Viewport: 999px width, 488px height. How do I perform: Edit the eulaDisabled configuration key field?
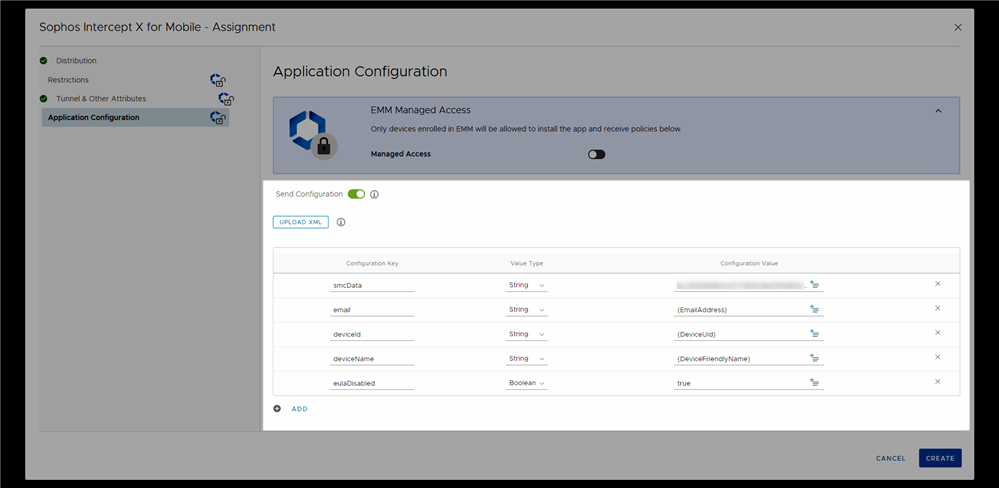pyautogui.click(x=372, y=383)
